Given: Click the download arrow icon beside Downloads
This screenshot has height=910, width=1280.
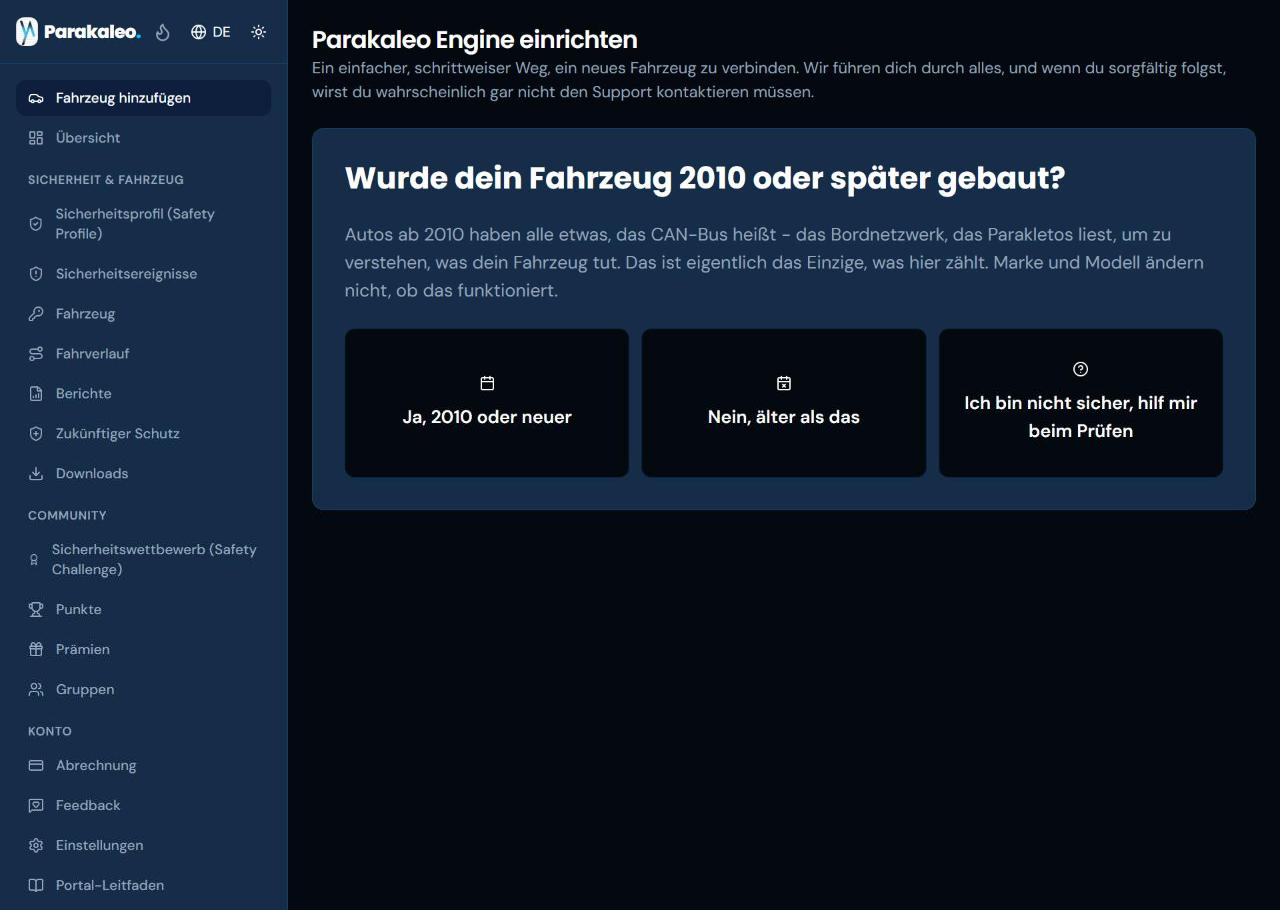Looking at the screenshot, I should 36,474.
